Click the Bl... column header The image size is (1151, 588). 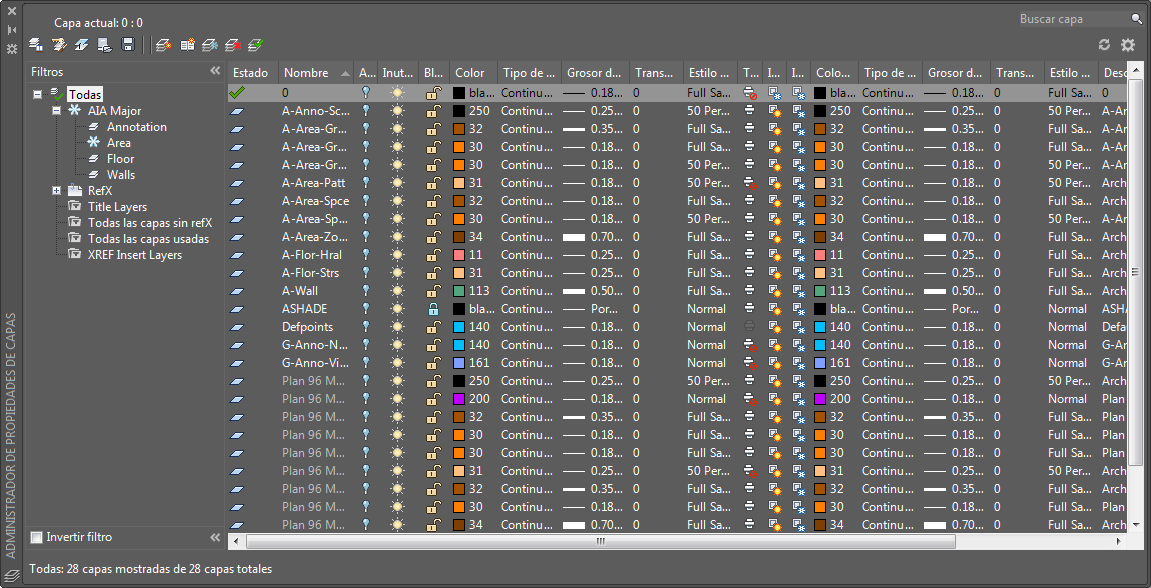[x=434, y=73]
